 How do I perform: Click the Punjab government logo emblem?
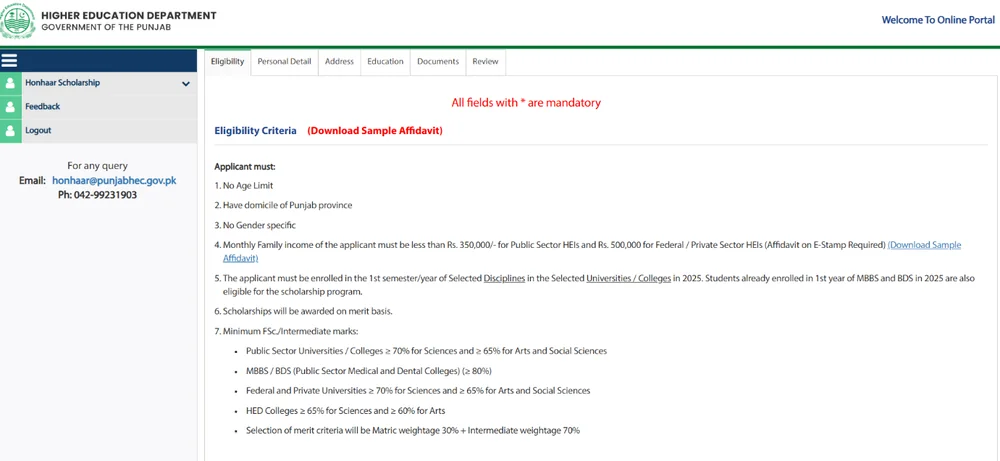17,20
